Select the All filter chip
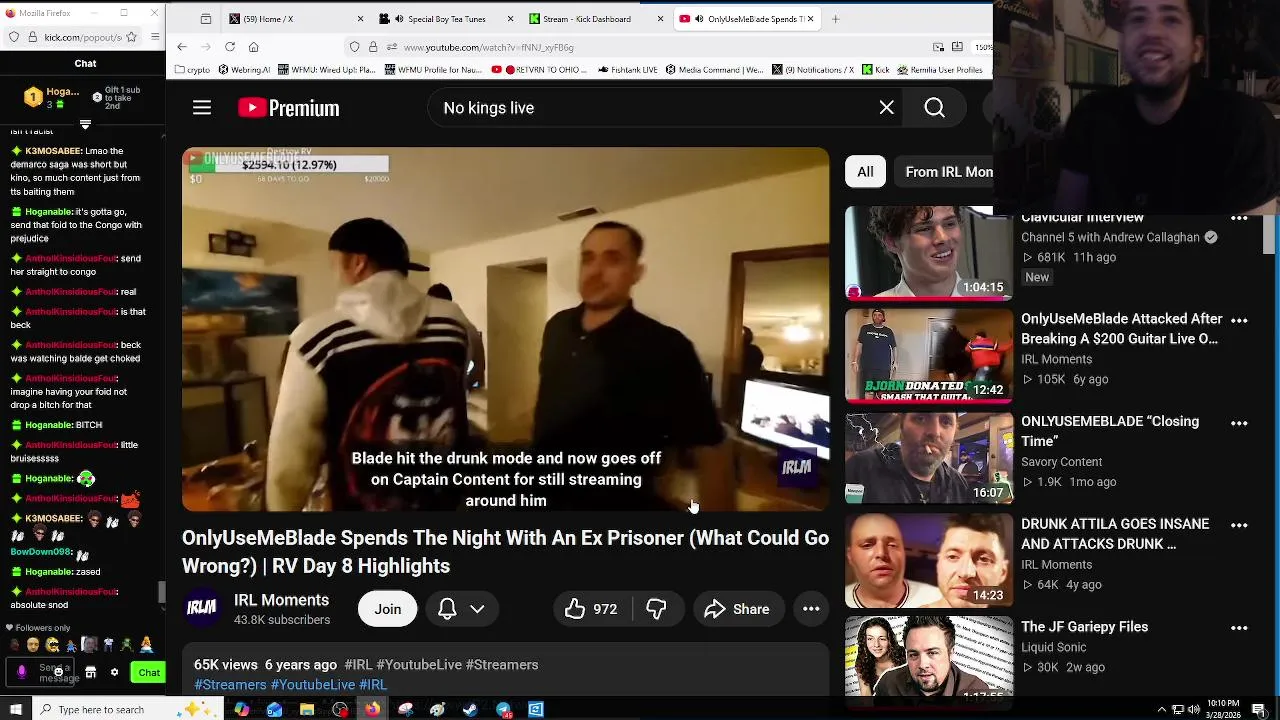 coord(865,172)
